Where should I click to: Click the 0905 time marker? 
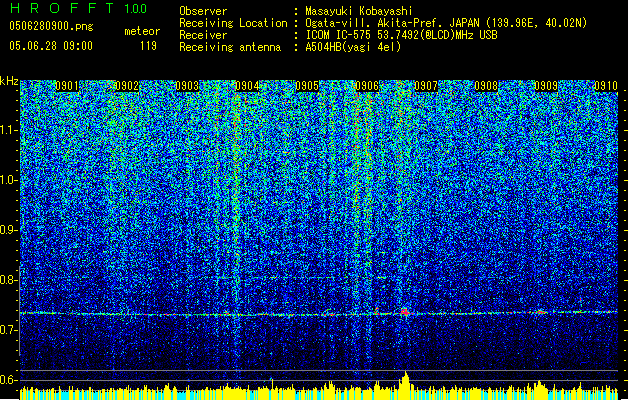pyautogui.click(x=307, y=86)
